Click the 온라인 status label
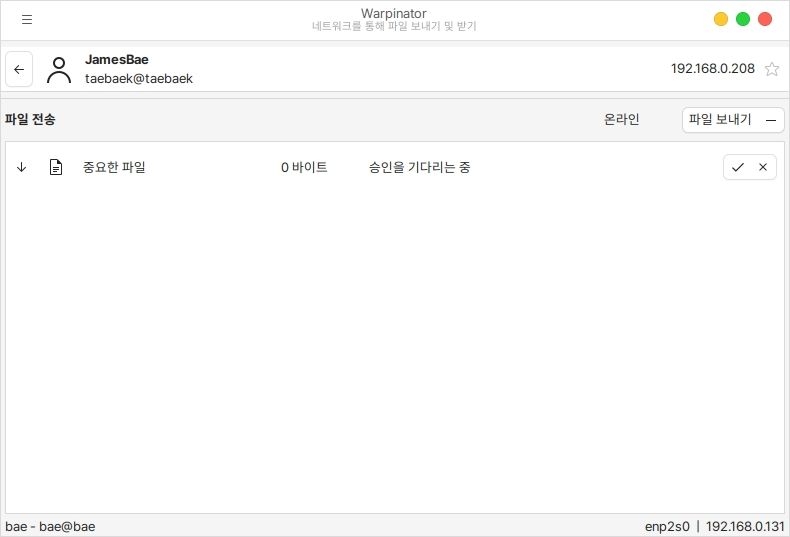Viewport: 790px width, 537px height. [x=621, y=120]
